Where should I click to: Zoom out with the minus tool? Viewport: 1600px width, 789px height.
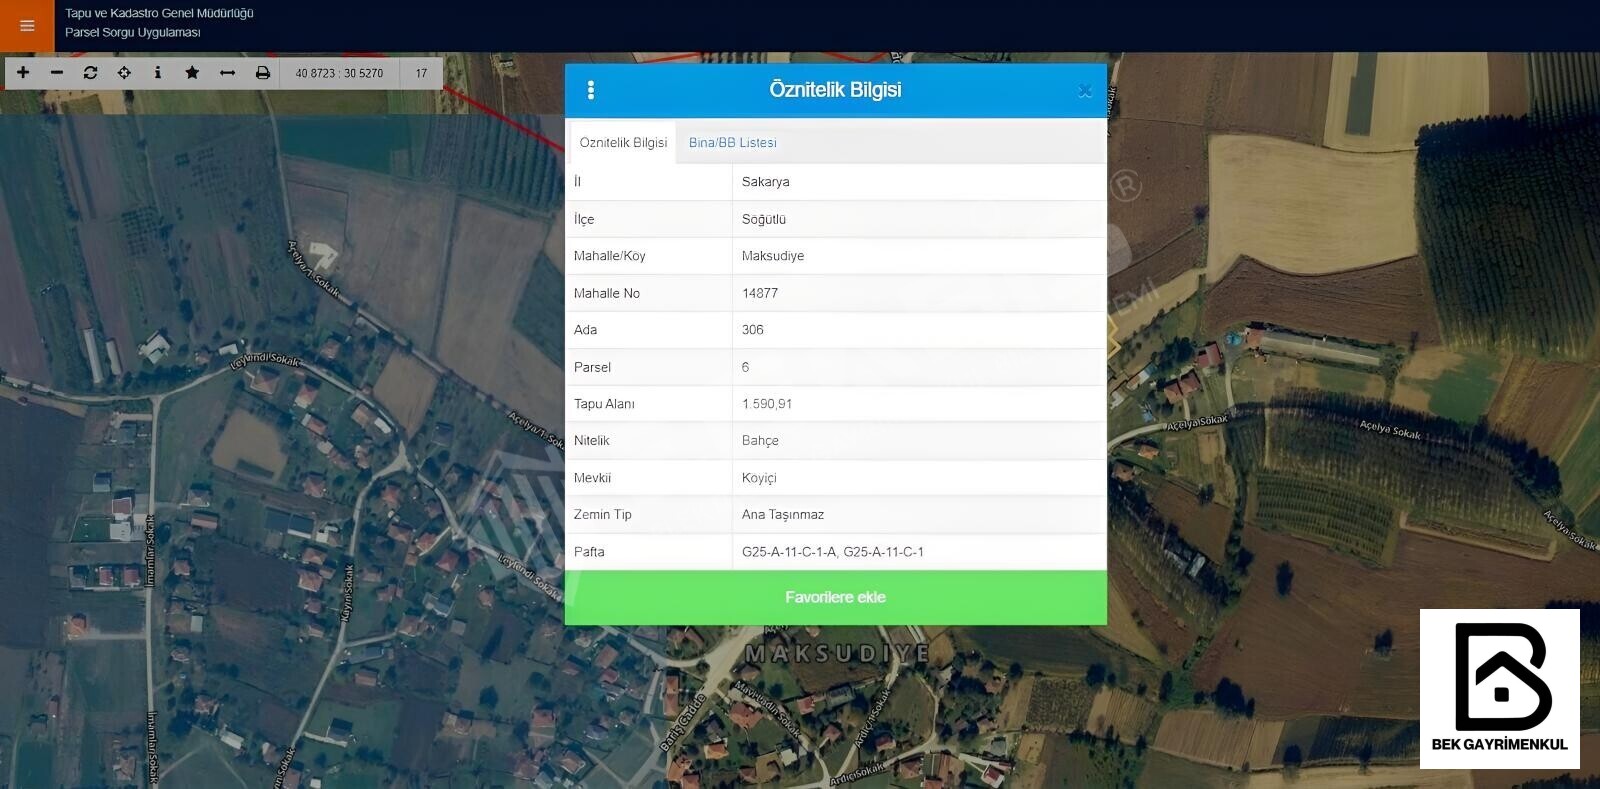point(57,73)
